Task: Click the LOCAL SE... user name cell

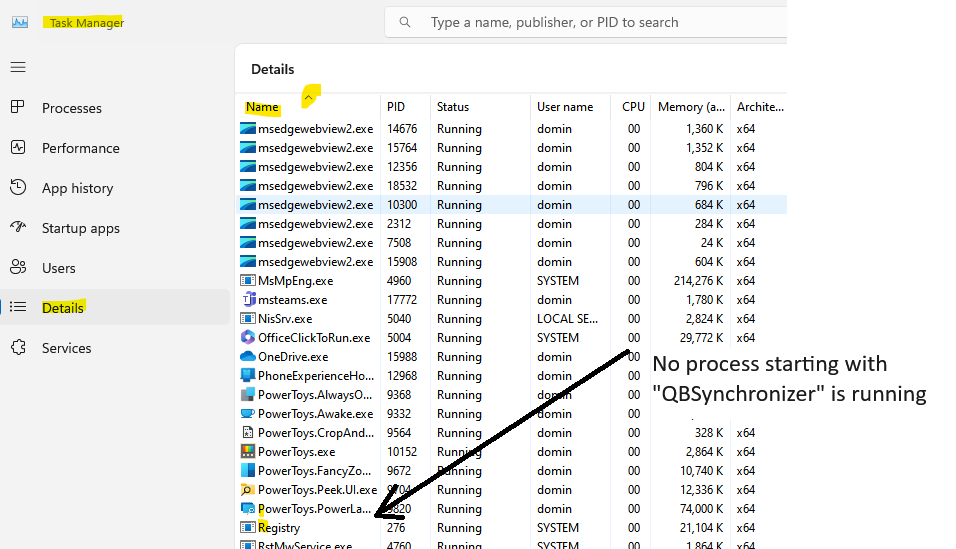Action: point(567,318)
